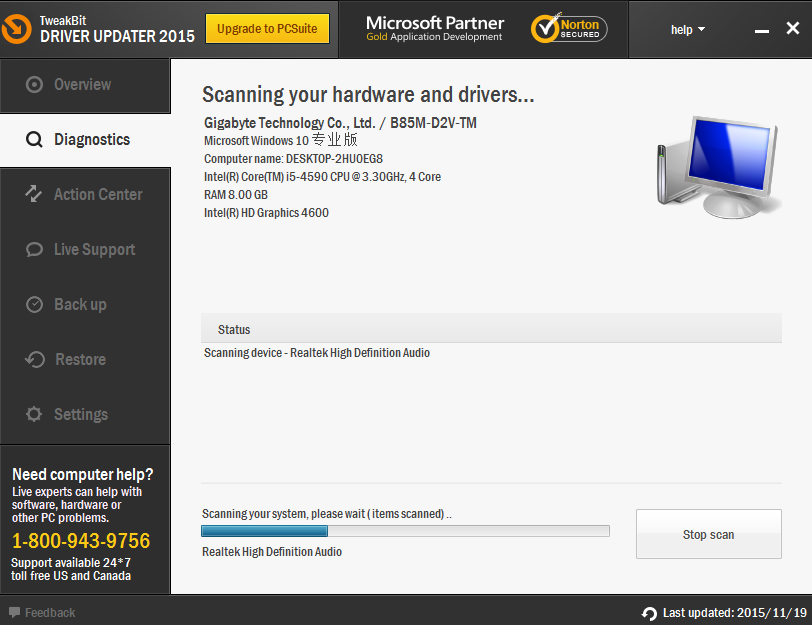
Task: Click 'Intel(R) HD Graphics 4600' text
Action: point(266,213)
